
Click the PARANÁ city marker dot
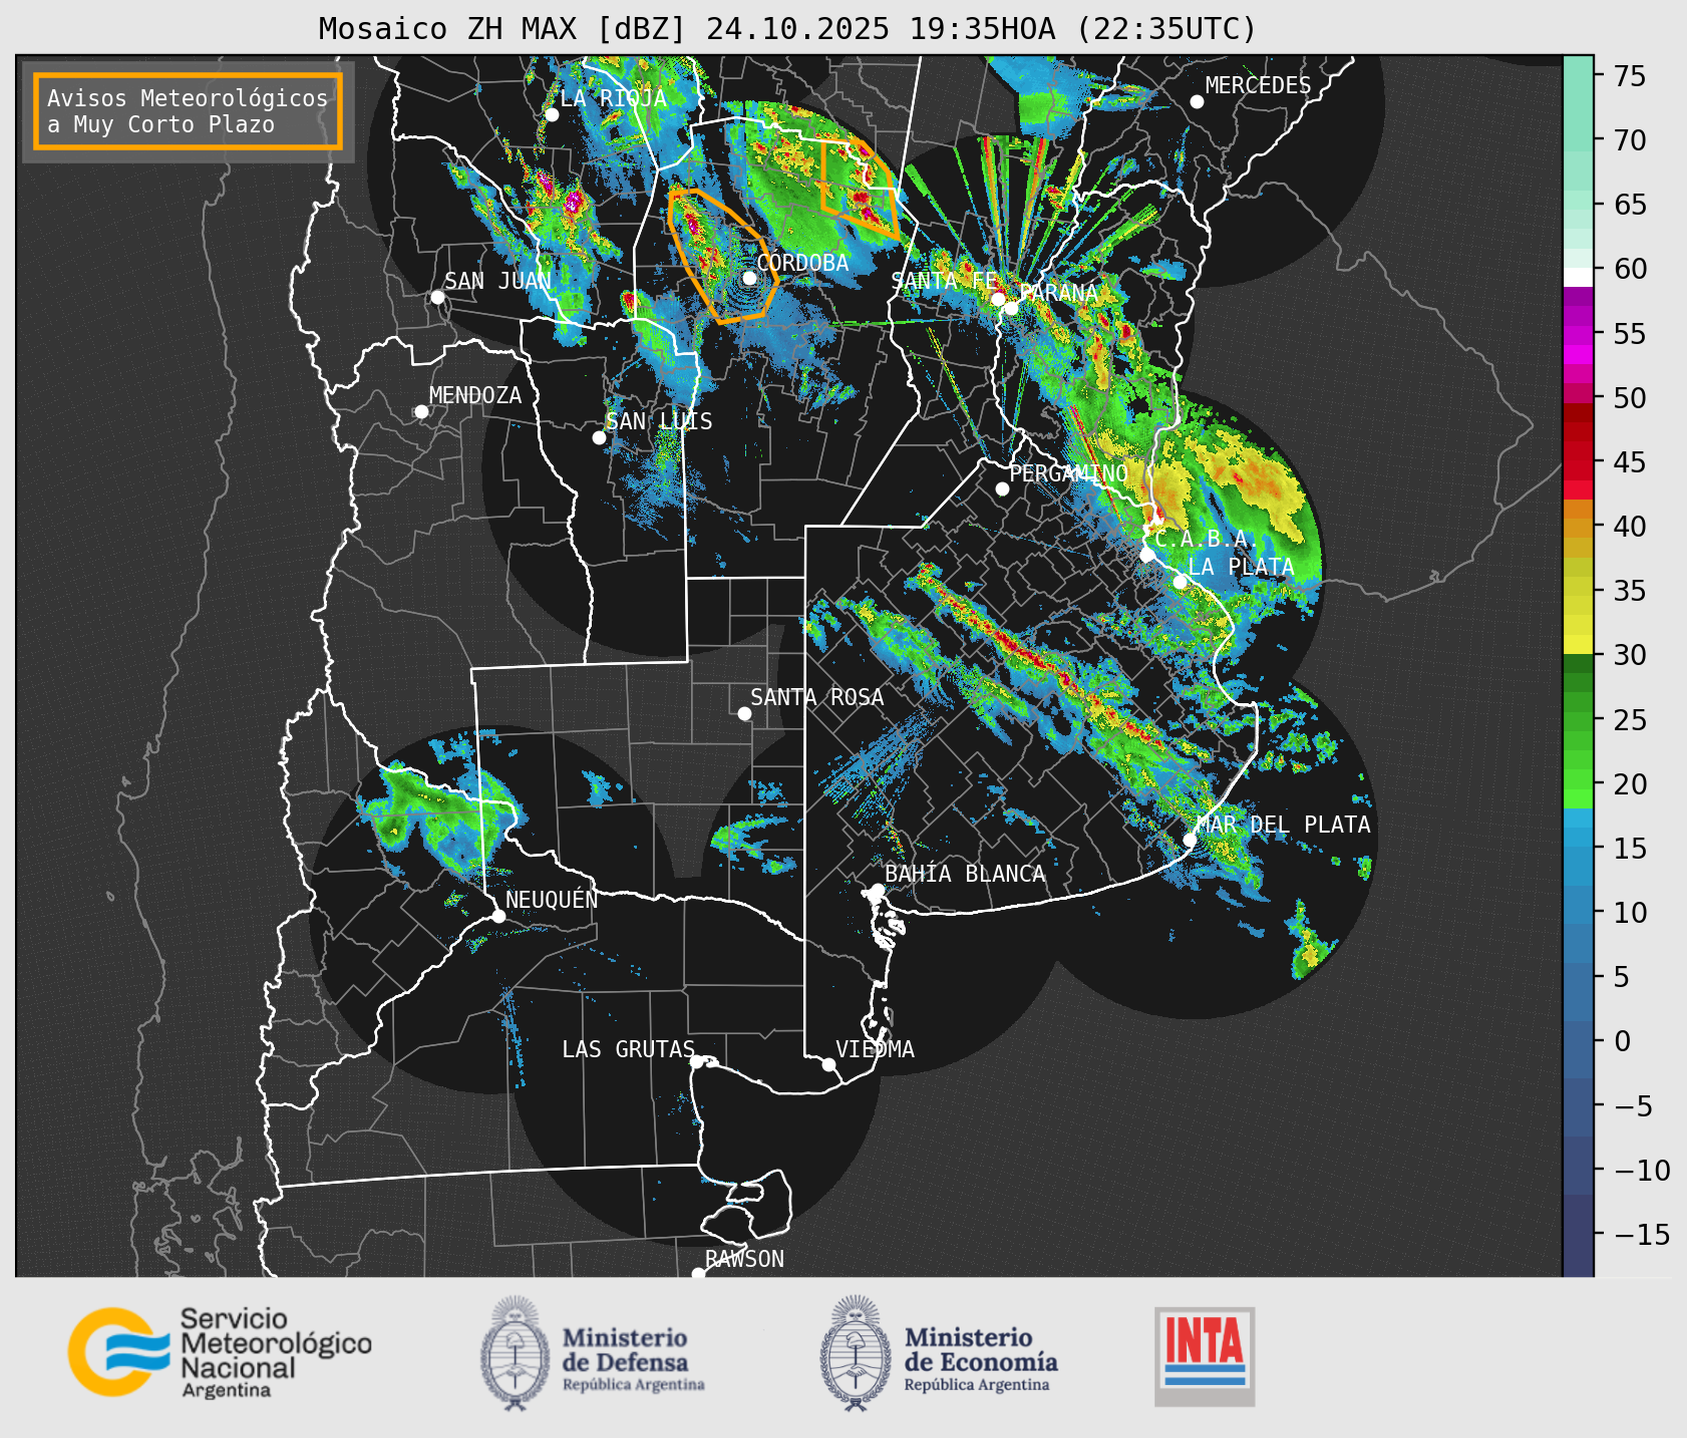[x=1011, y=308]
